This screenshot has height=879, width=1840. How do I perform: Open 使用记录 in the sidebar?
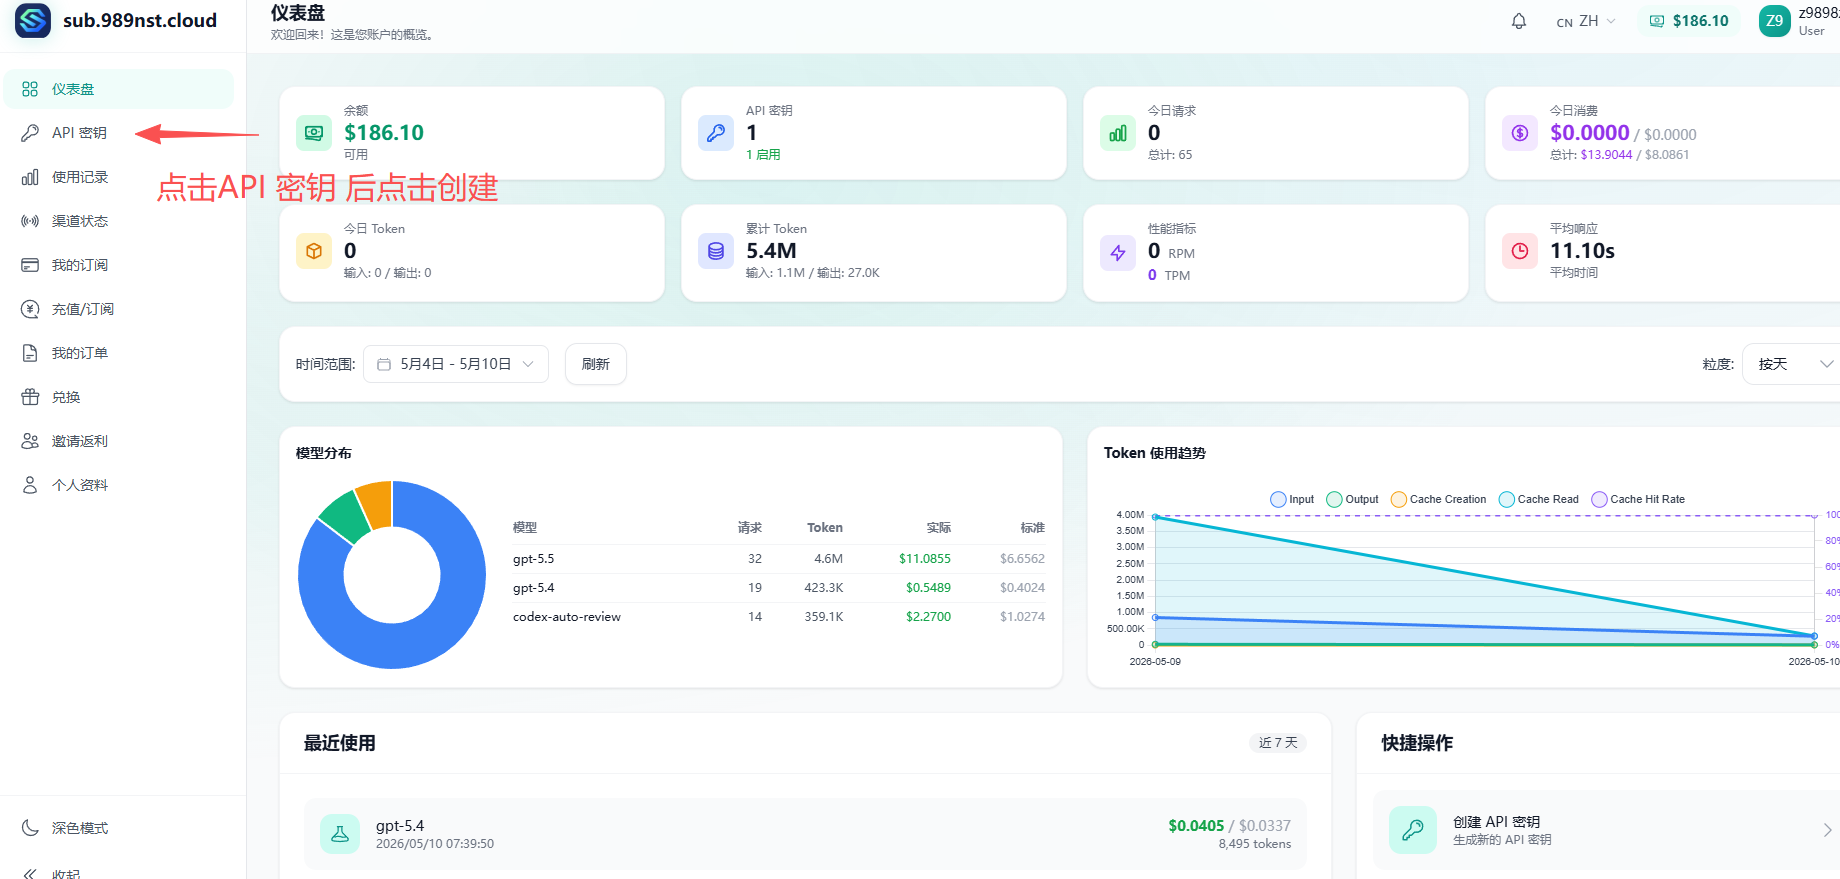[119, 177]
